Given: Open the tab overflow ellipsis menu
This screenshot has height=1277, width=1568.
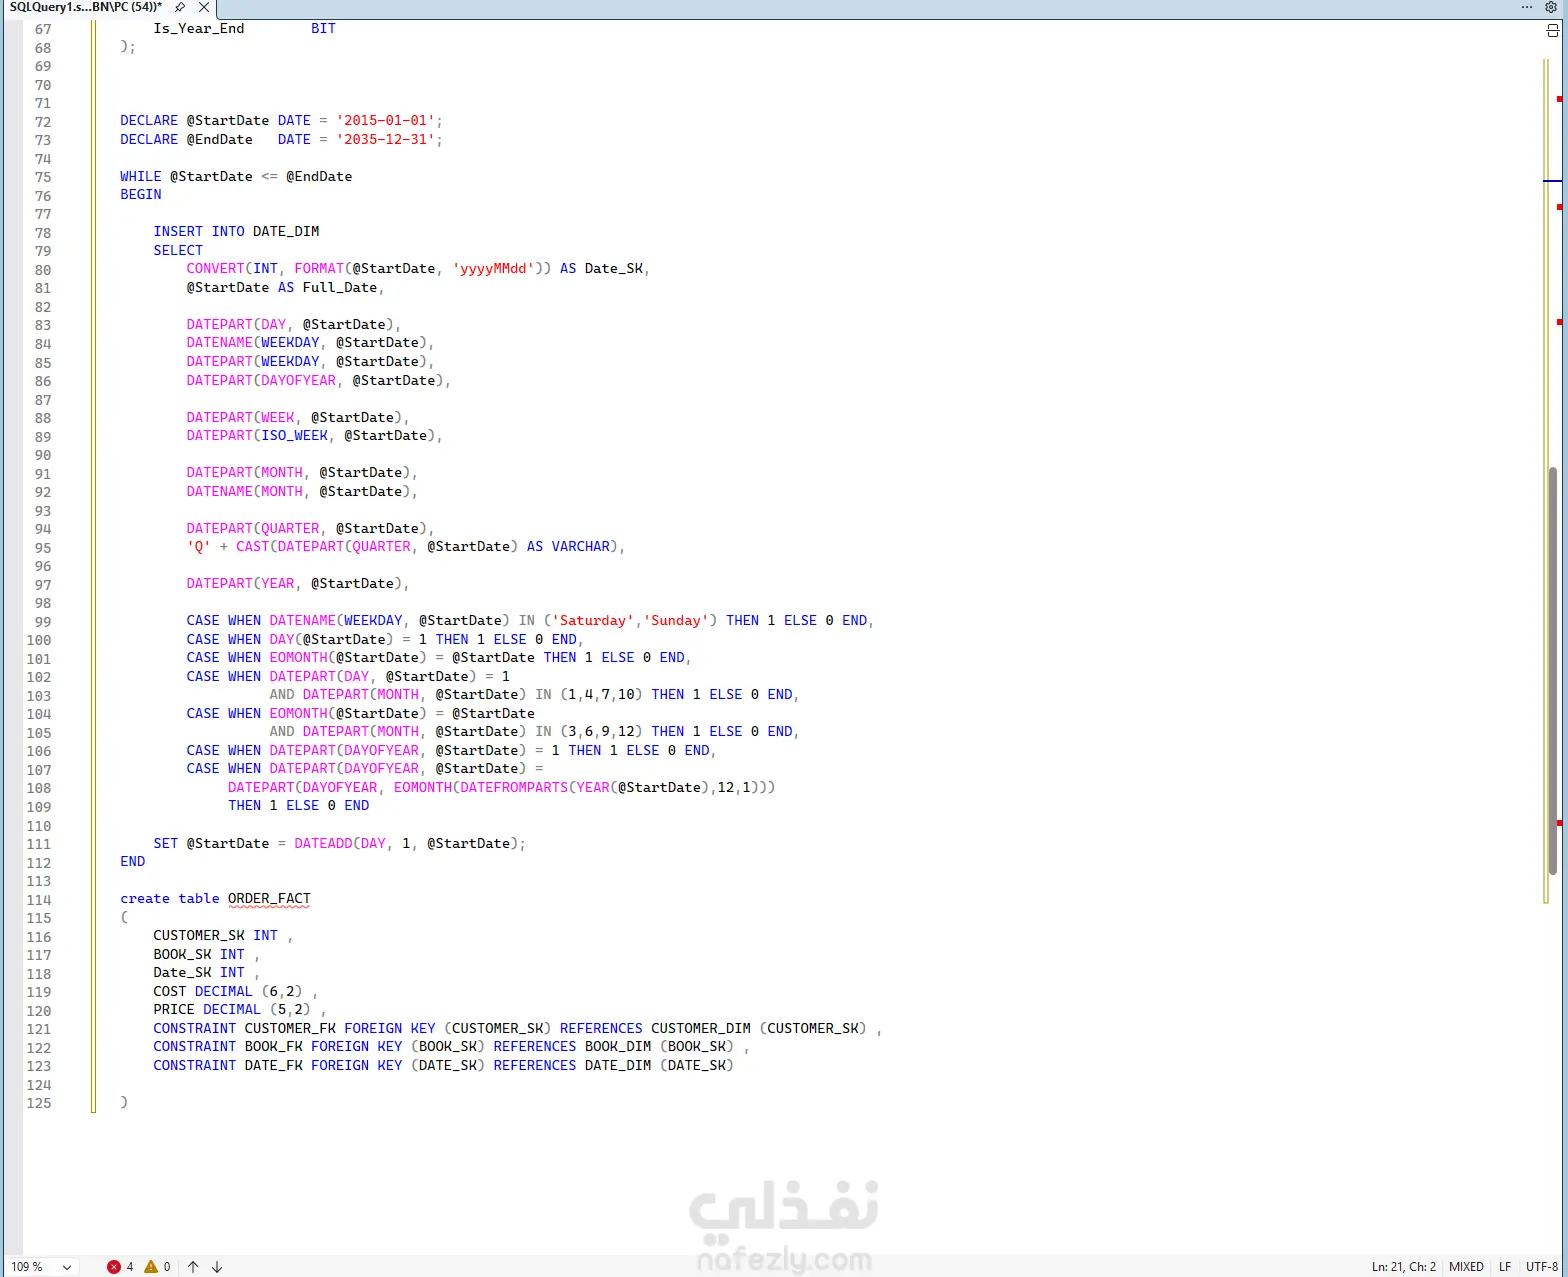Looking at the screenshot, I should [x=1527, y=7].
